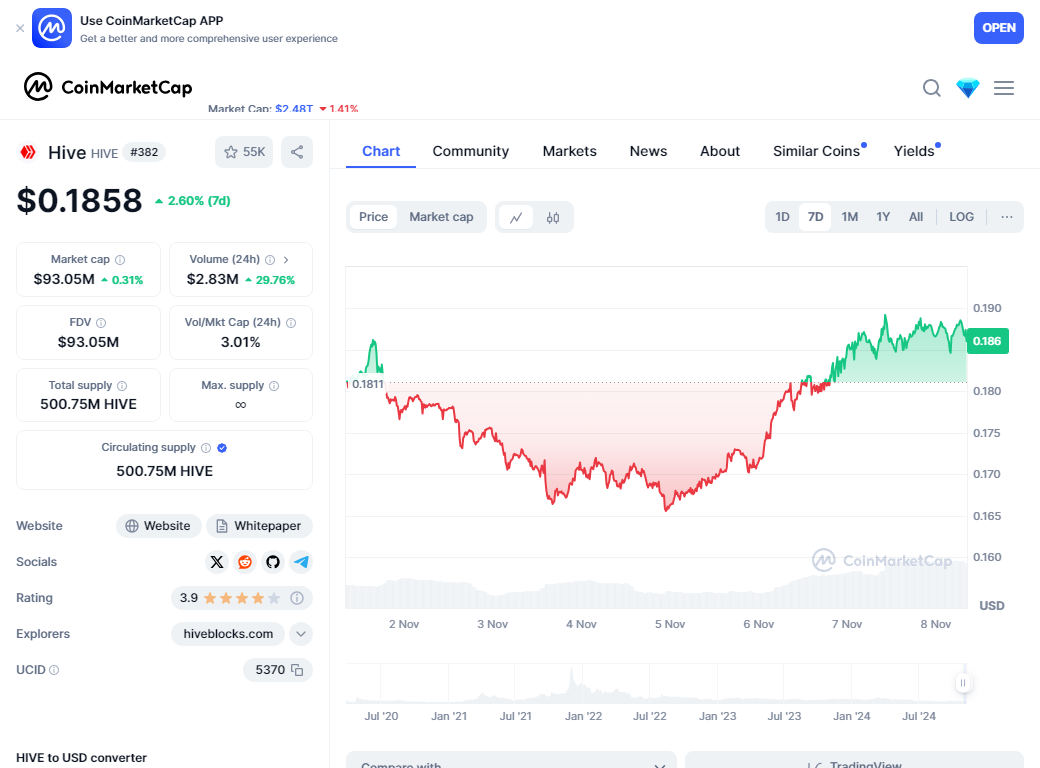Open the hamburger menu icon
The width and height of the screenshot is (1040, 768).
pos(1004,88)
